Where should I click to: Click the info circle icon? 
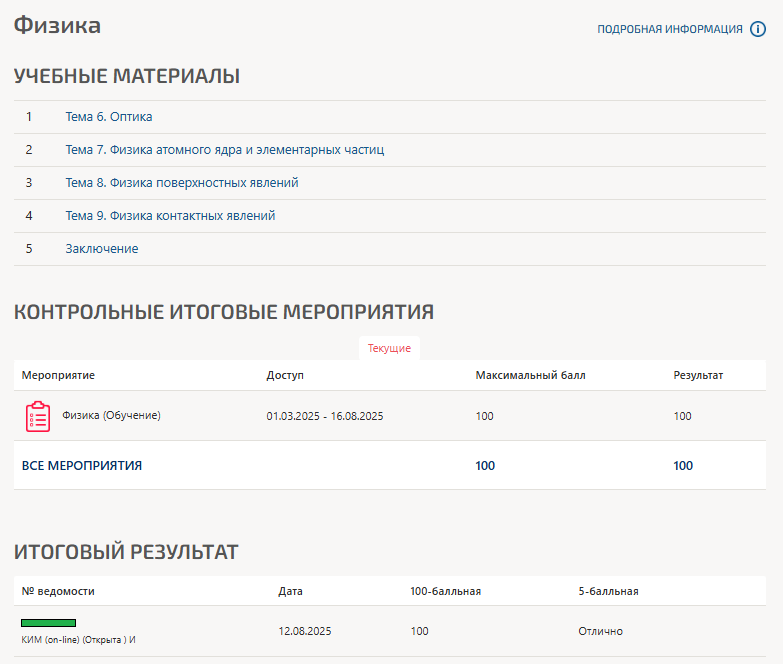(x=758, y=29)
